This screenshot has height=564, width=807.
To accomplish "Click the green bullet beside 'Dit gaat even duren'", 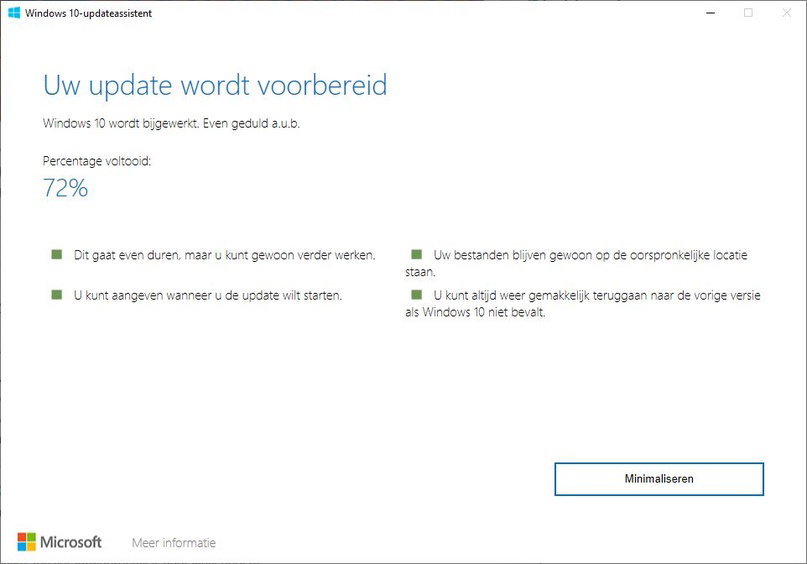I will tap(57, 254).
